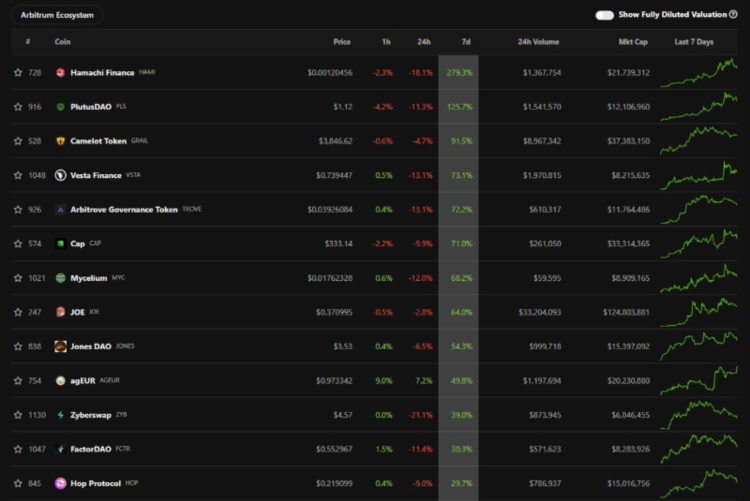The width and height of the screenshot is (750, 501).
Task: Toggle favorite star for agEUR
Action: click(18, 381)
